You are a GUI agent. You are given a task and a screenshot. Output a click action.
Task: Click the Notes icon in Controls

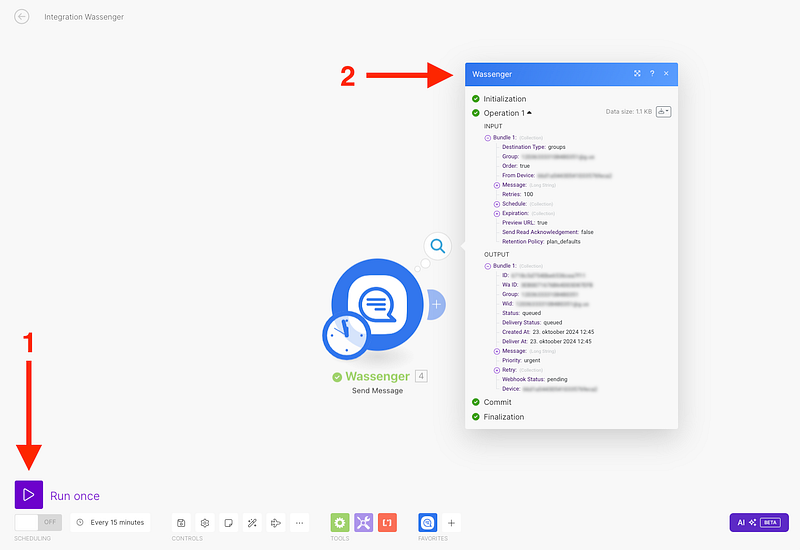coord(229,522)
